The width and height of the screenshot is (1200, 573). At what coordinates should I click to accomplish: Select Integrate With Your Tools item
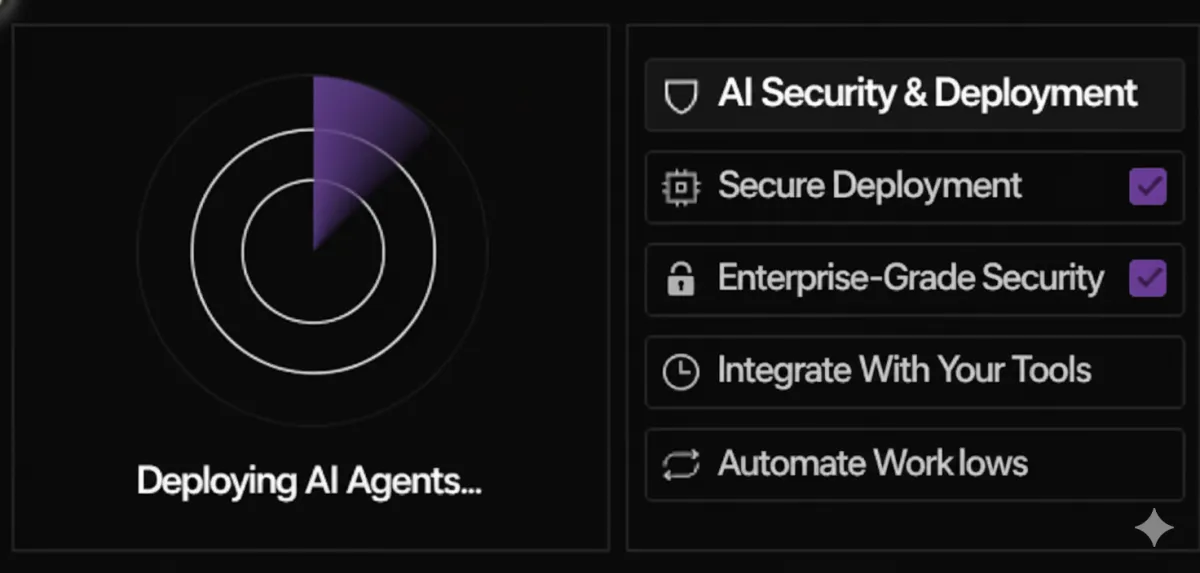tap(914, 372)
